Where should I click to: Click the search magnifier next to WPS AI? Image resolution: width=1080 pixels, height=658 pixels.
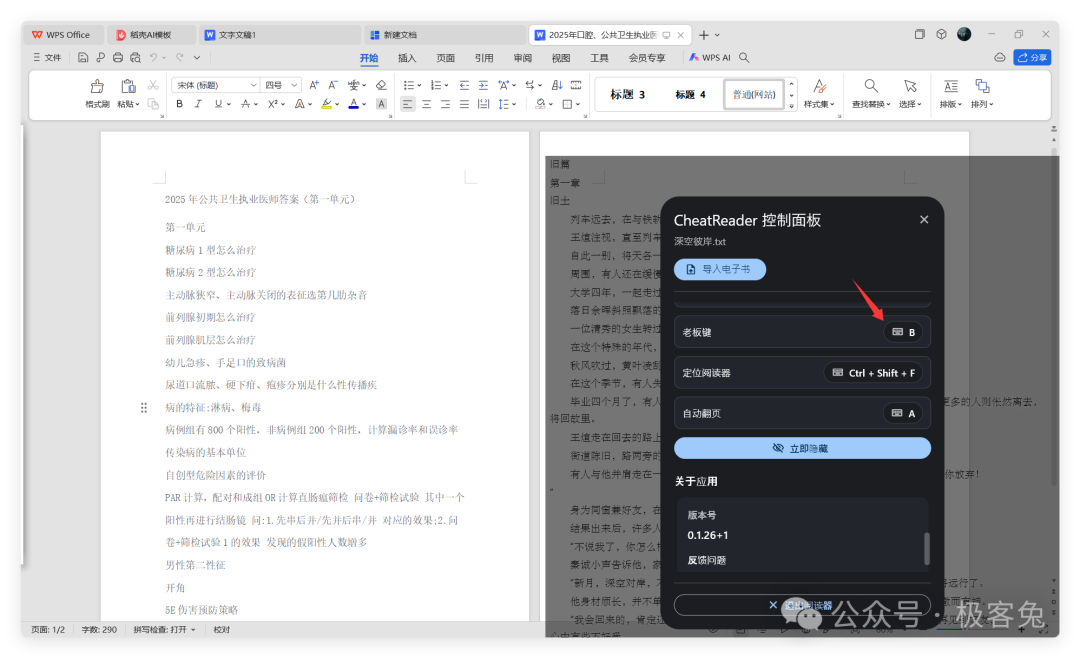(x=745, y=58)
